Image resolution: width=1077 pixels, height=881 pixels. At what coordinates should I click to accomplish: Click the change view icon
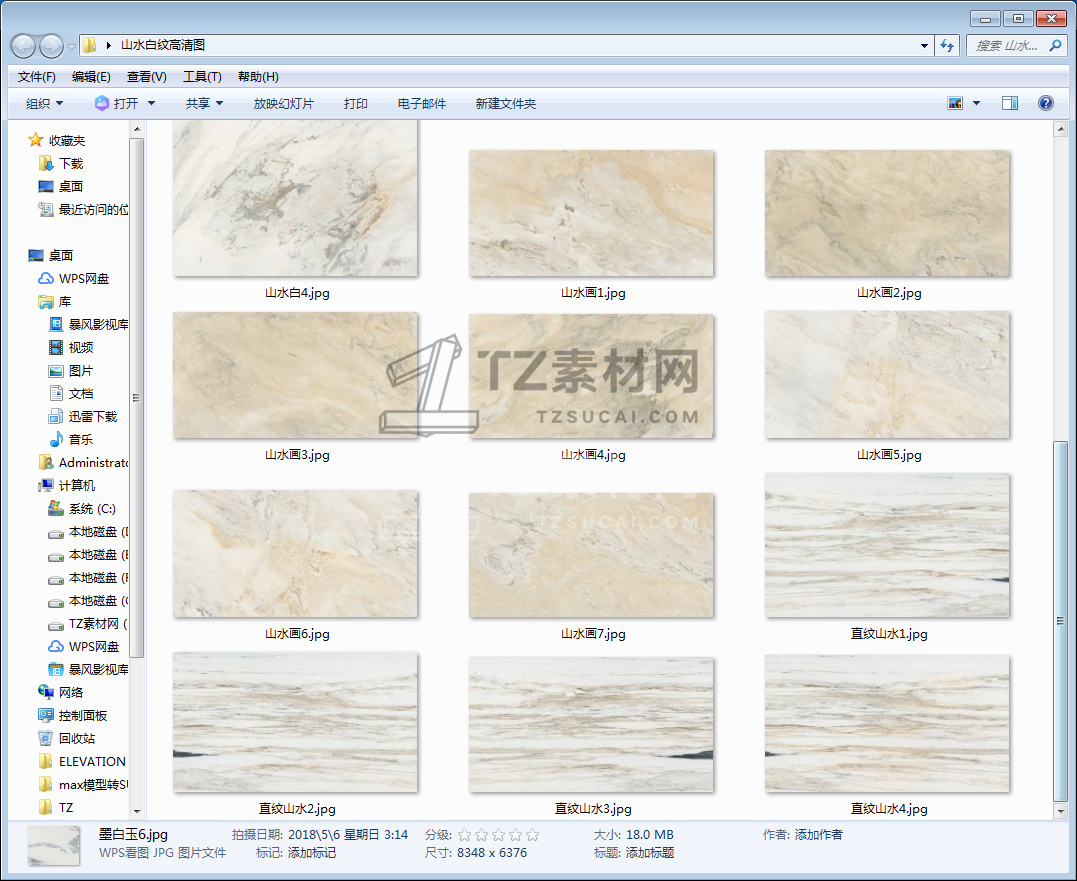point(955,103)
